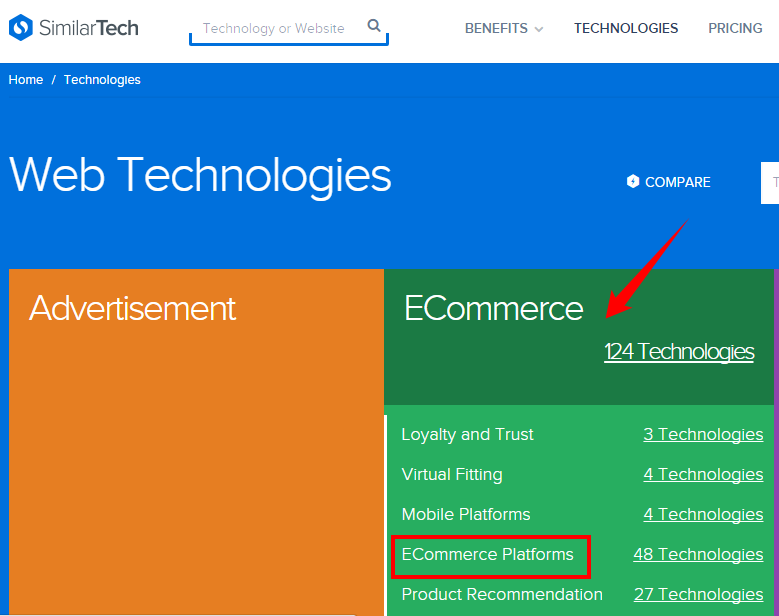
Task: Select Product Recommendation category
Action: [x=502, y=594]
